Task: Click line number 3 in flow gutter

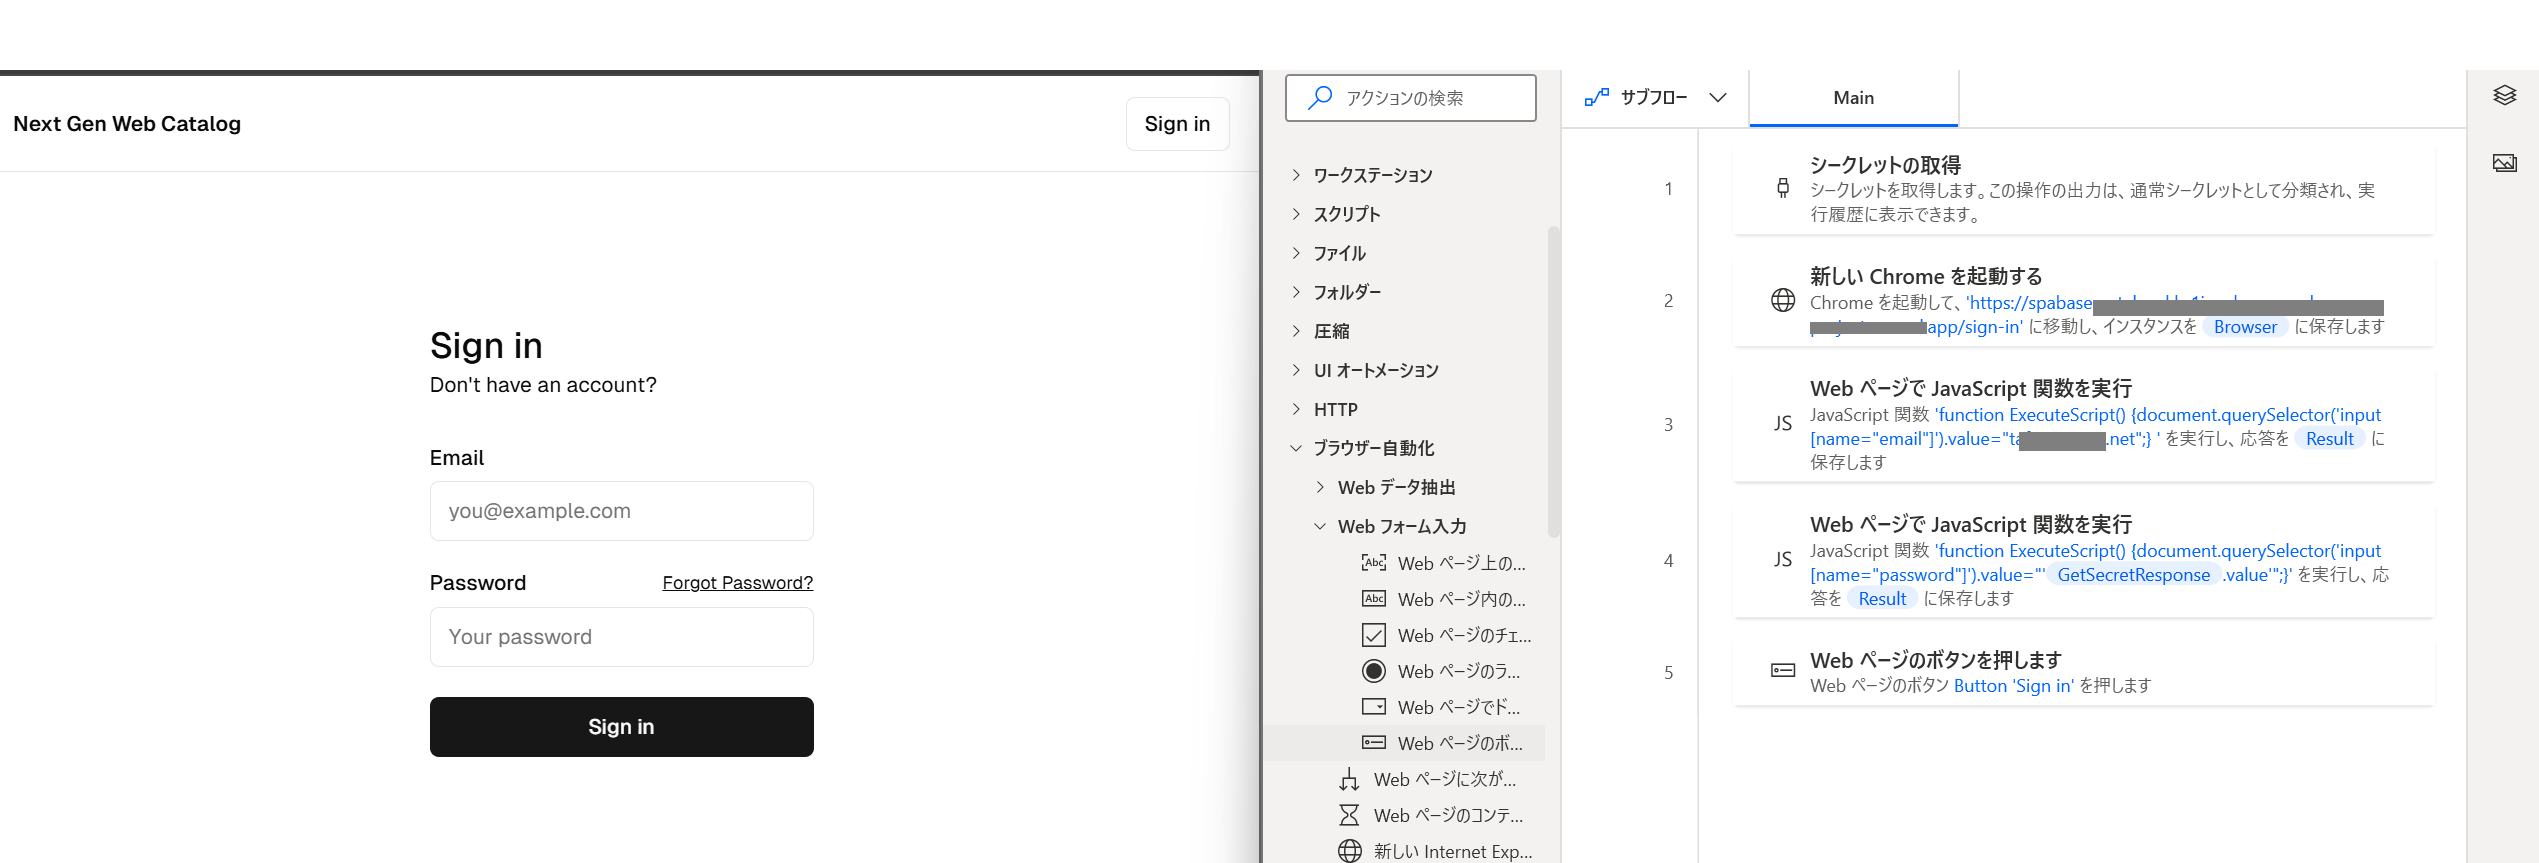Action: click(x=1668, y=424)
